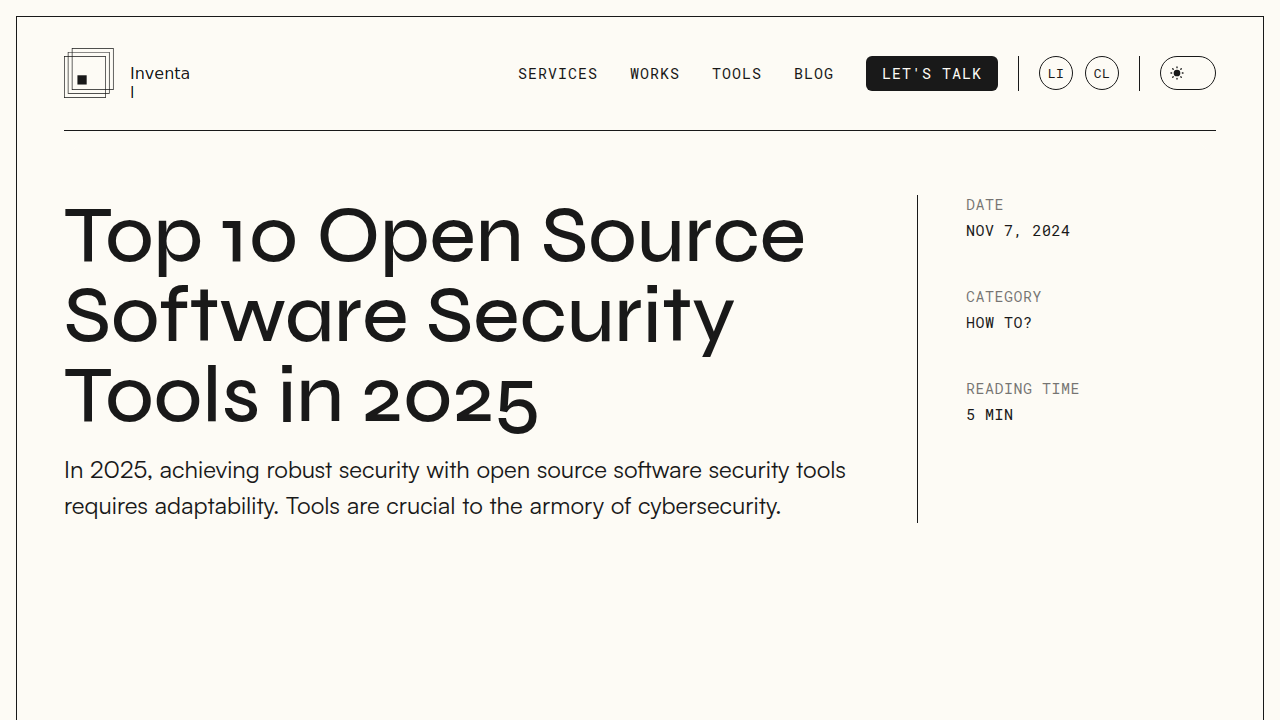The height and width of the screenshot is (720, 1280).
Task: Click the HOW TO? category value
Action: pyautogui.click(x=999, y=323)
